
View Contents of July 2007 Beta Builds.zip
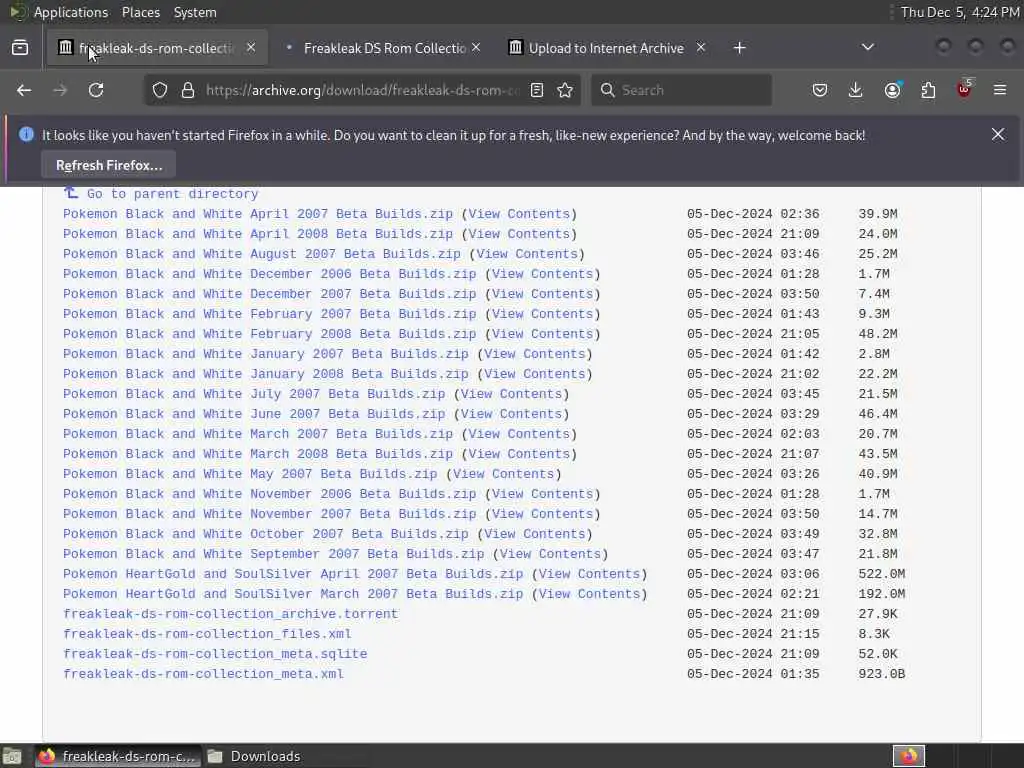coord(511,394)
